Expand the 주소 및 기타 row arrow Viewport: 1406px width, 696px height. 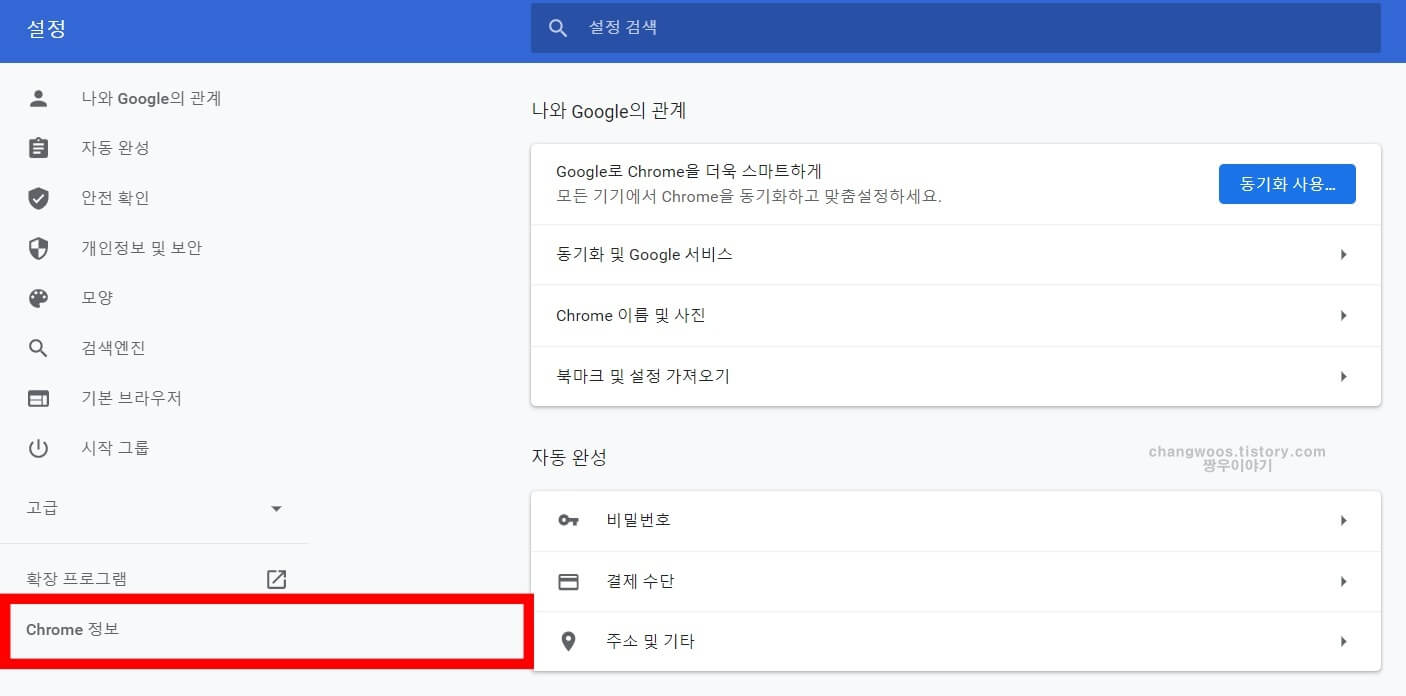[x=1344, y=642]
